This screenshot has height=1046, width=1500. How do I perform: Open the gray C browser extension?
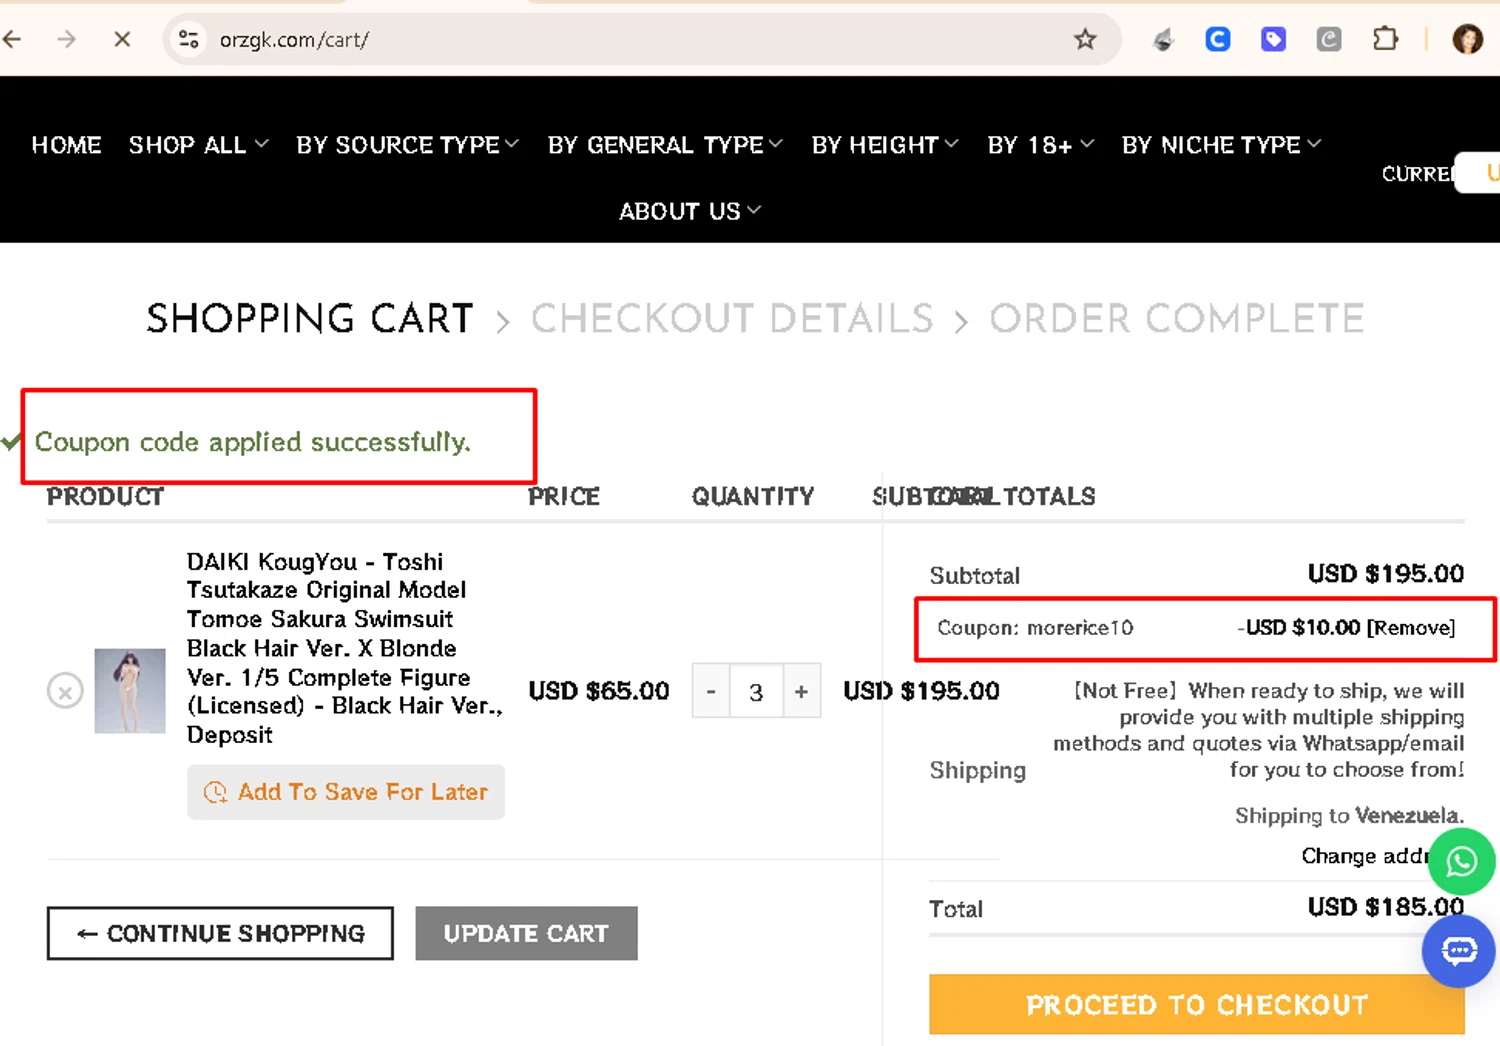[1328, 39]
